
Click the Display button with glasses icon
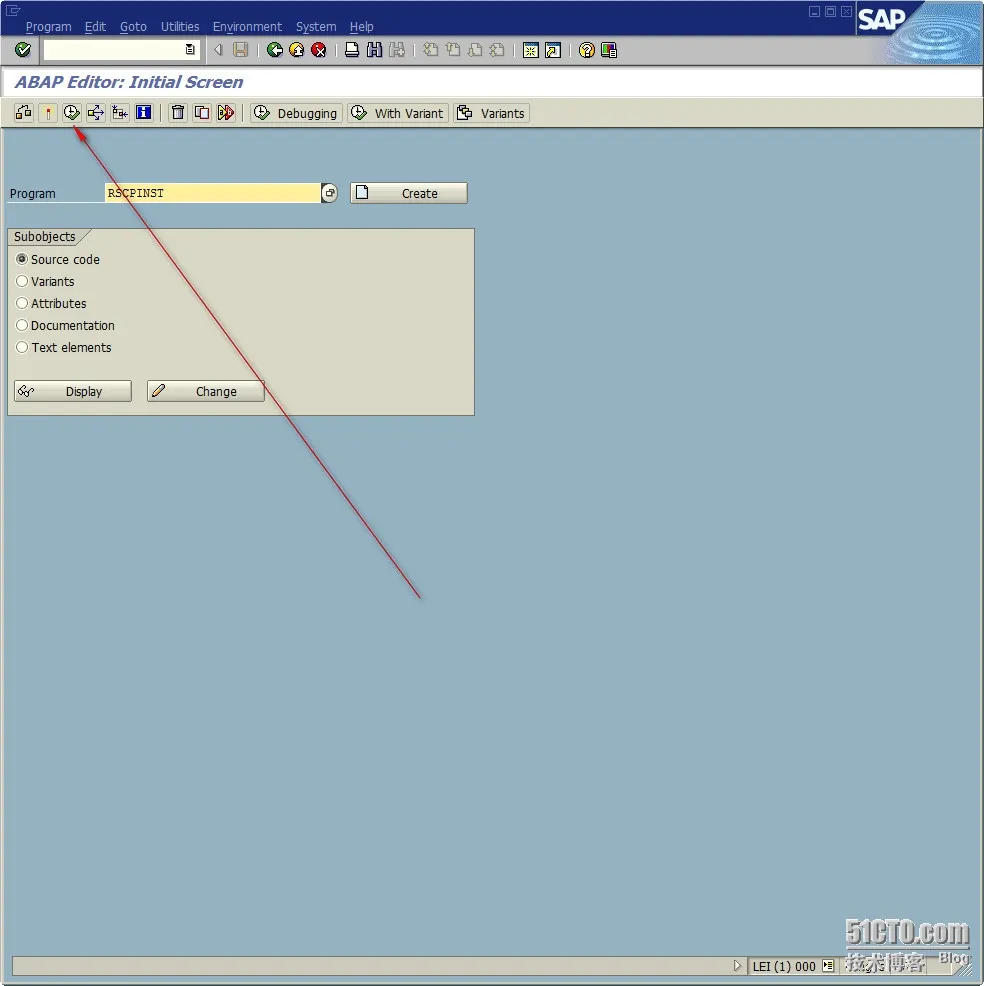pyautogui.click(x=73, y=391)
